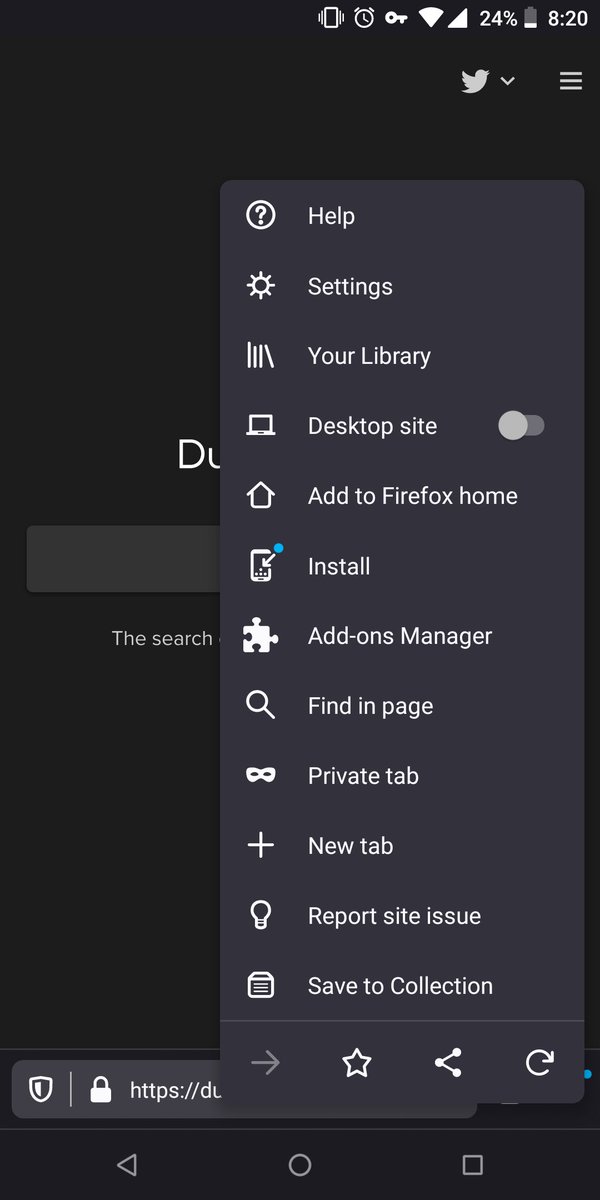Click the Desktop site laptop icon
The width and height of the screenshot is (600, 1200).
260,426
